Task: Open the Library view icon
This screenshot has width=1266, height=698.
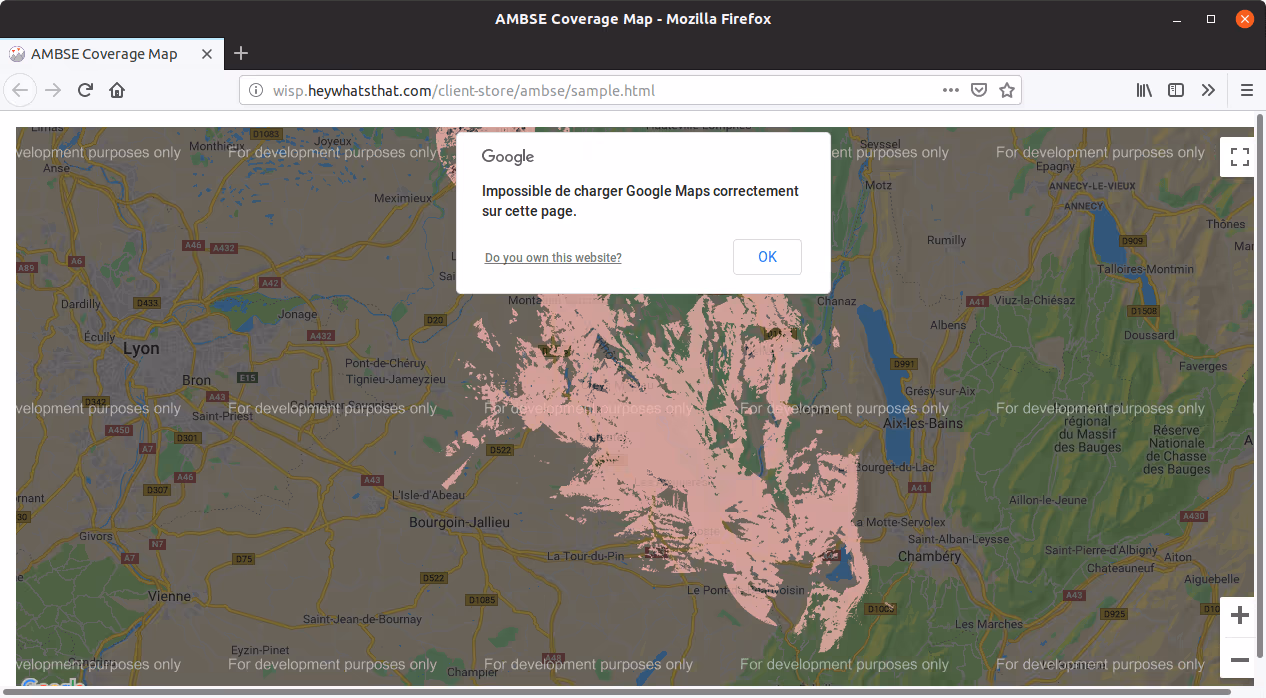Action: (x=1144, y=90)
